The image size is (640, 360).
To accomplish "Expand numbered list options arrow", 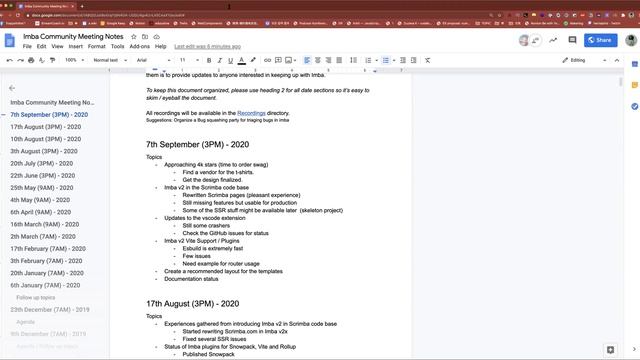I will (376, 60).
